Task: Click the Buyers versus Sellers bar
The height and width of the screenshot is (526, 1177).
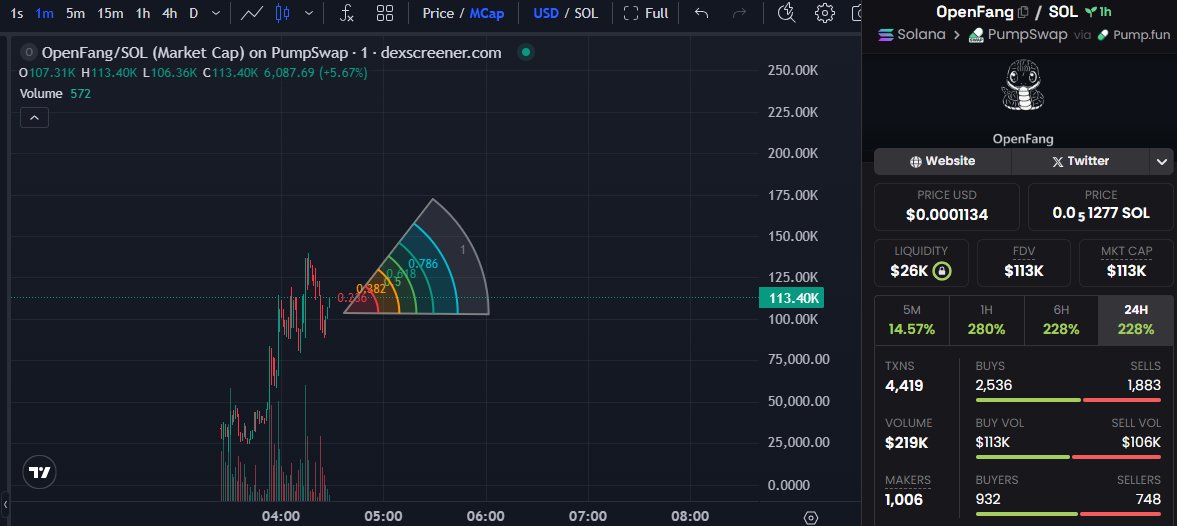Action: (1068, 514)
